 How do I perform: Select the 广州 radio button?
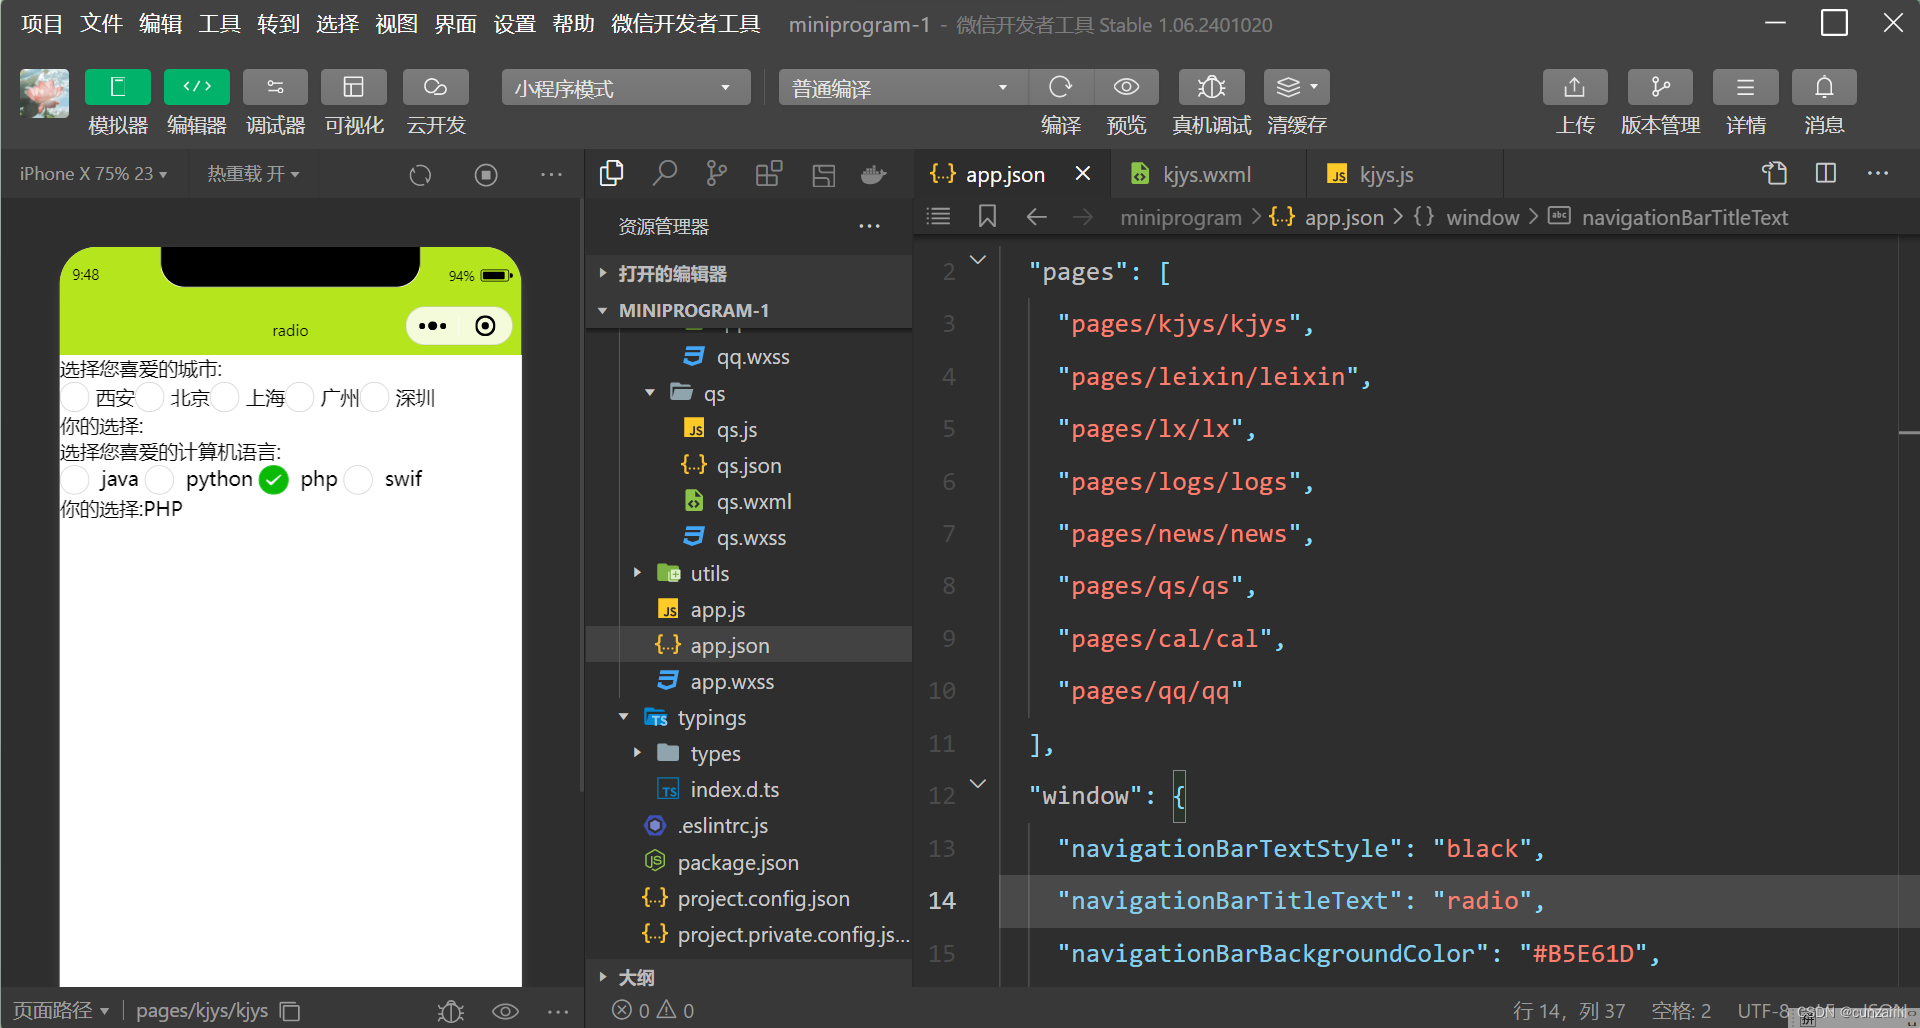[300, 398]
